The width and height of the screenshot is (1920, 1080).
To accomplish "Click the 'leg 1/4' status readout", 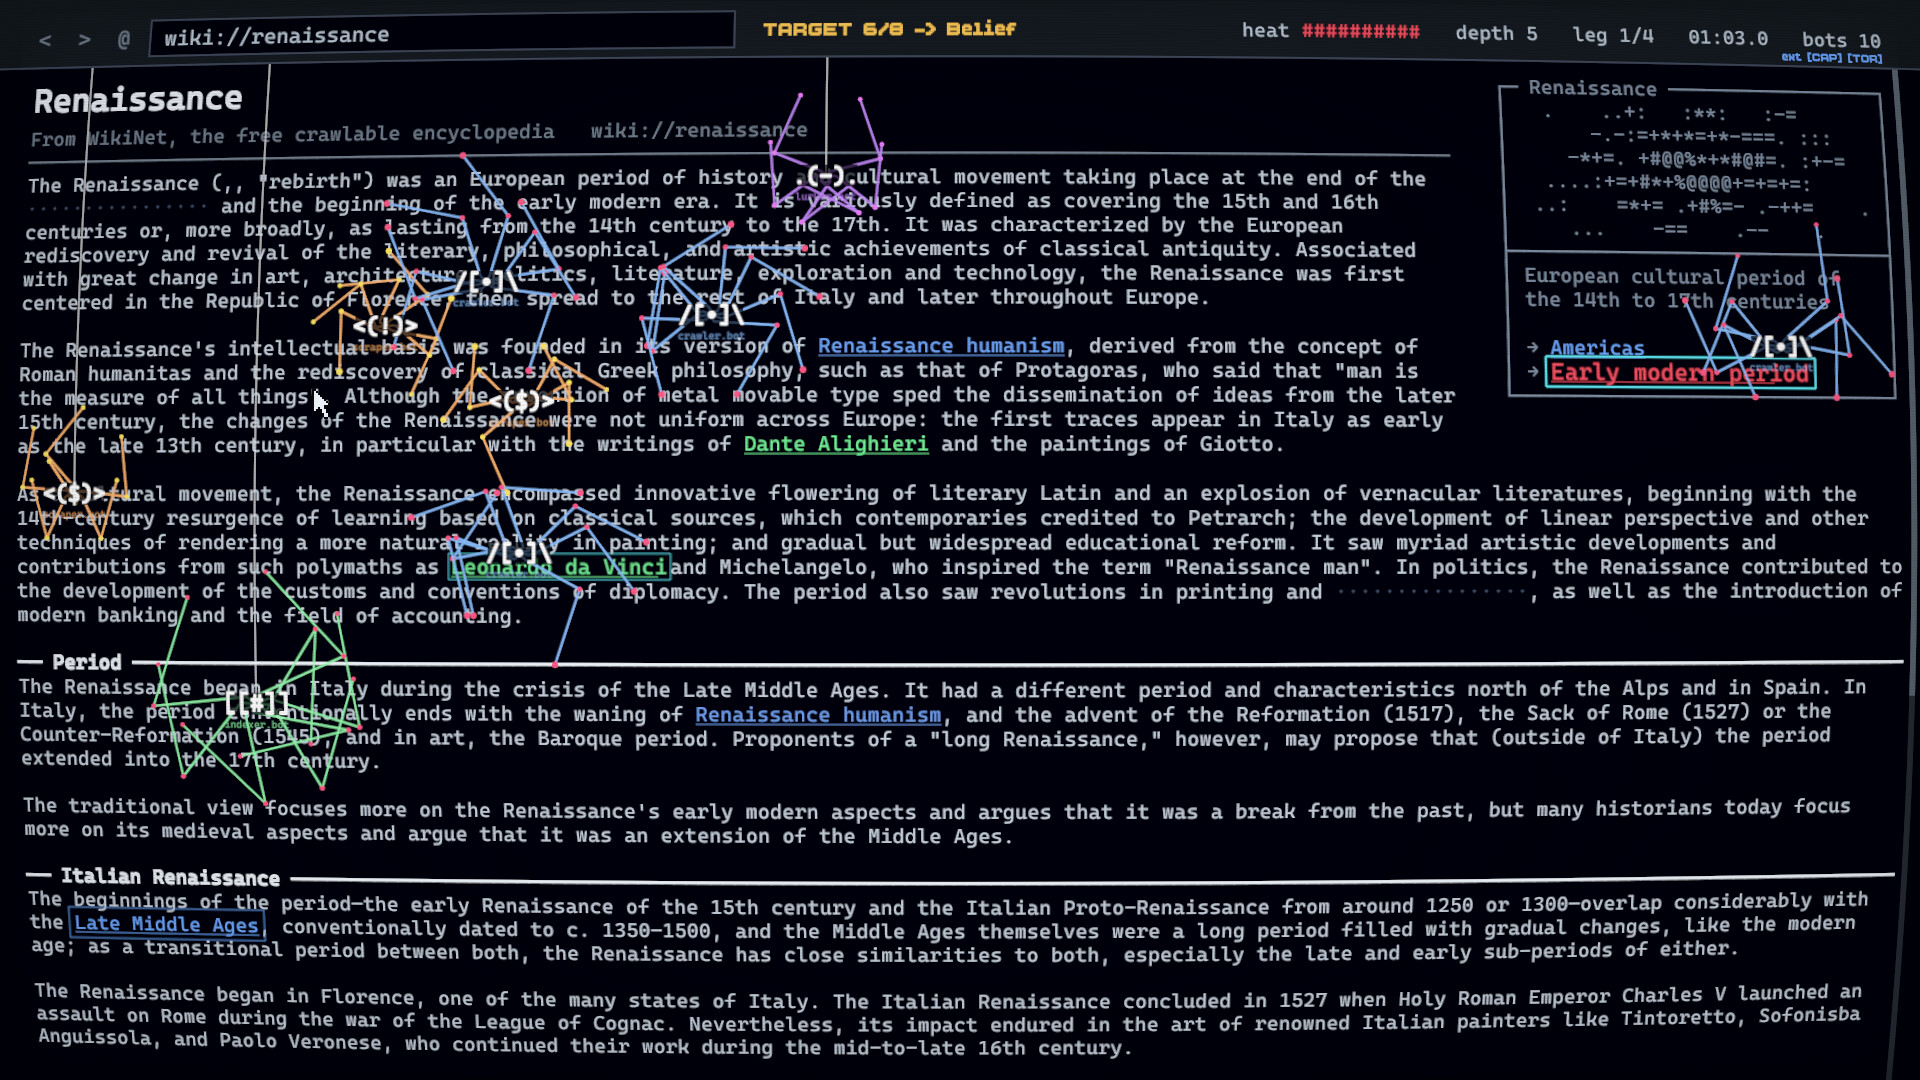I will tap(1613, 35).
